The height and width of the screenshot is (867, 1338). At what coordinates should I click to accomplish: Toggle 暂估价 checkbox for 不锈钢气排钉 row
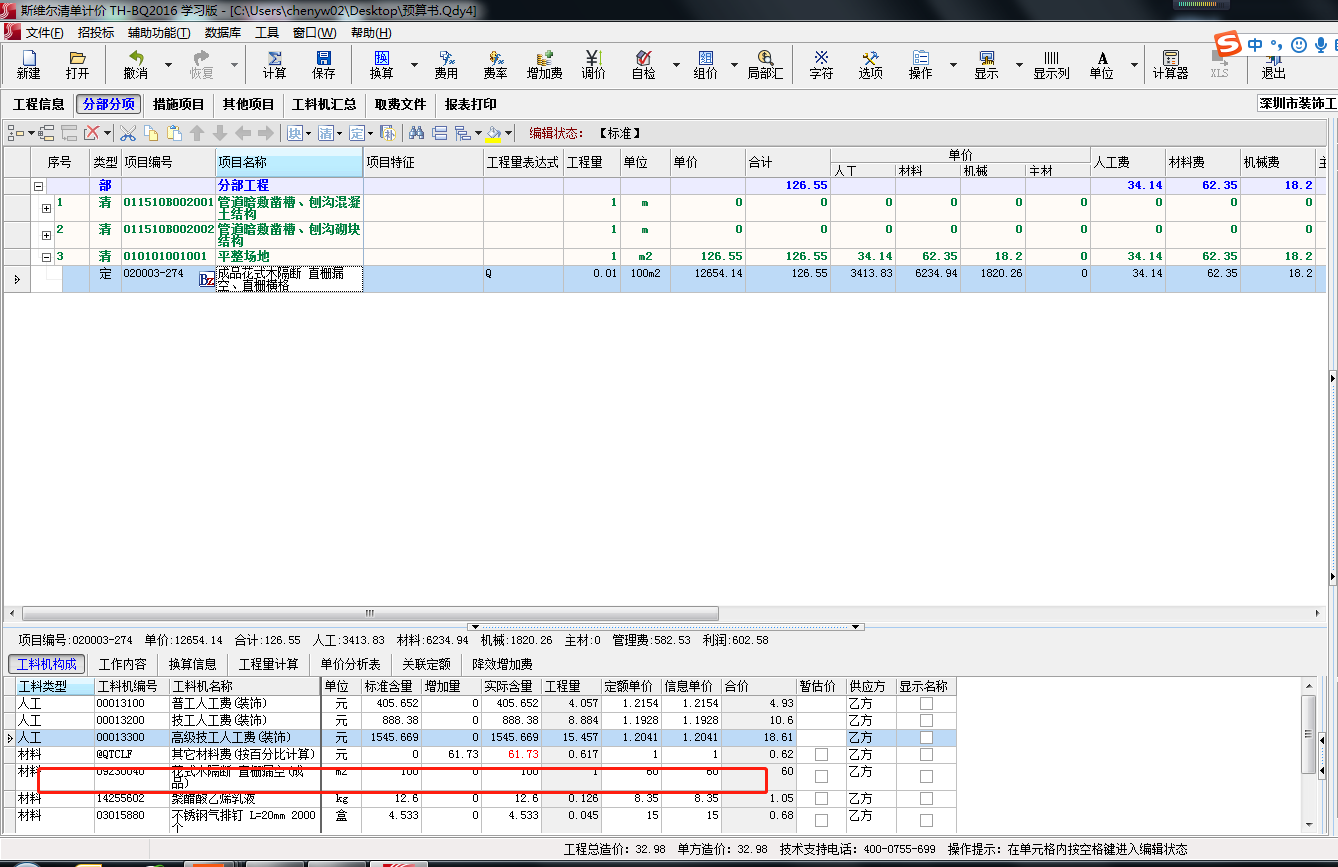pos(821,820)
